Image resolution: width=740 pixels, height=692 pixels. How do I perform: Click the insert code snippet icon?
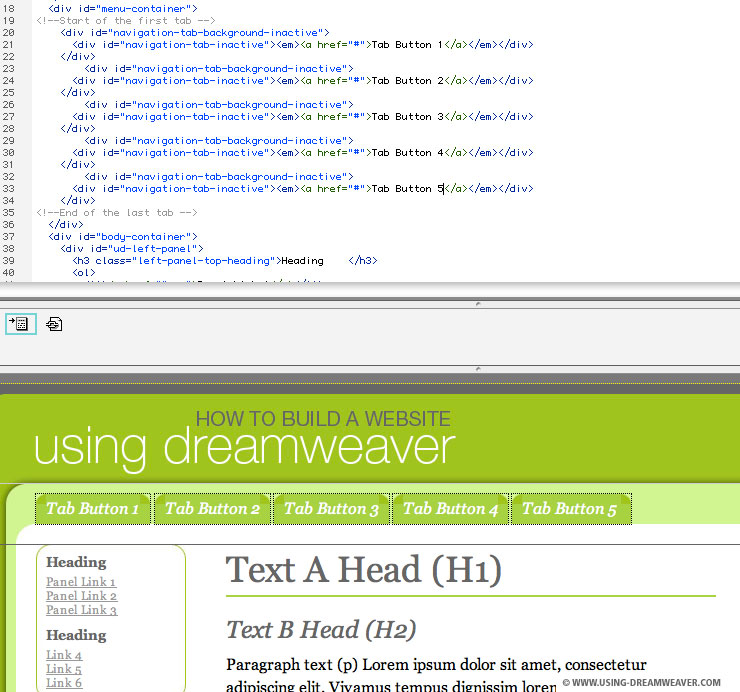point(21,324)
